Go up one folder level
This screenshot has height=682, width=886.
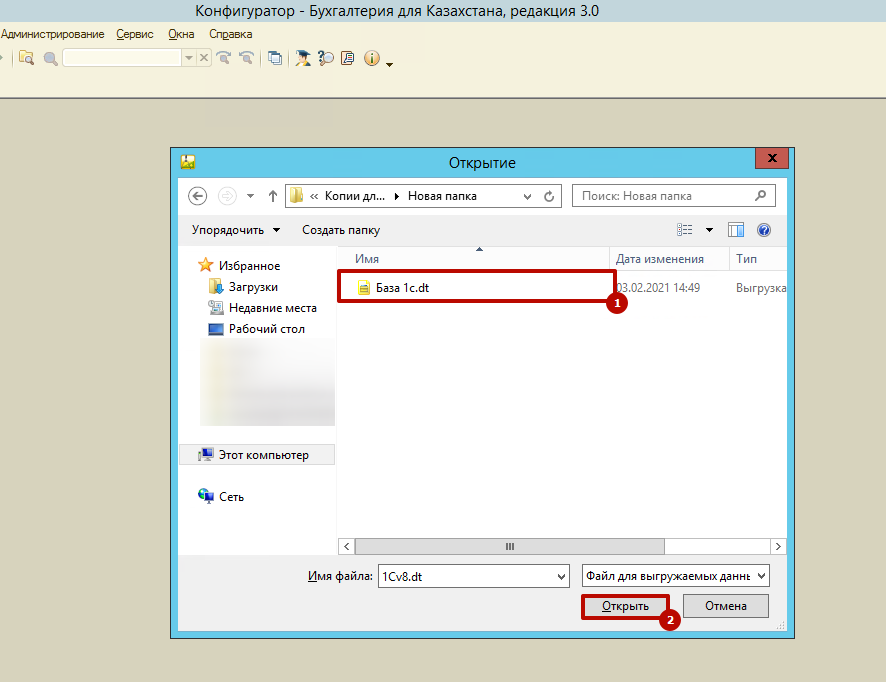(x=272, y=196)
